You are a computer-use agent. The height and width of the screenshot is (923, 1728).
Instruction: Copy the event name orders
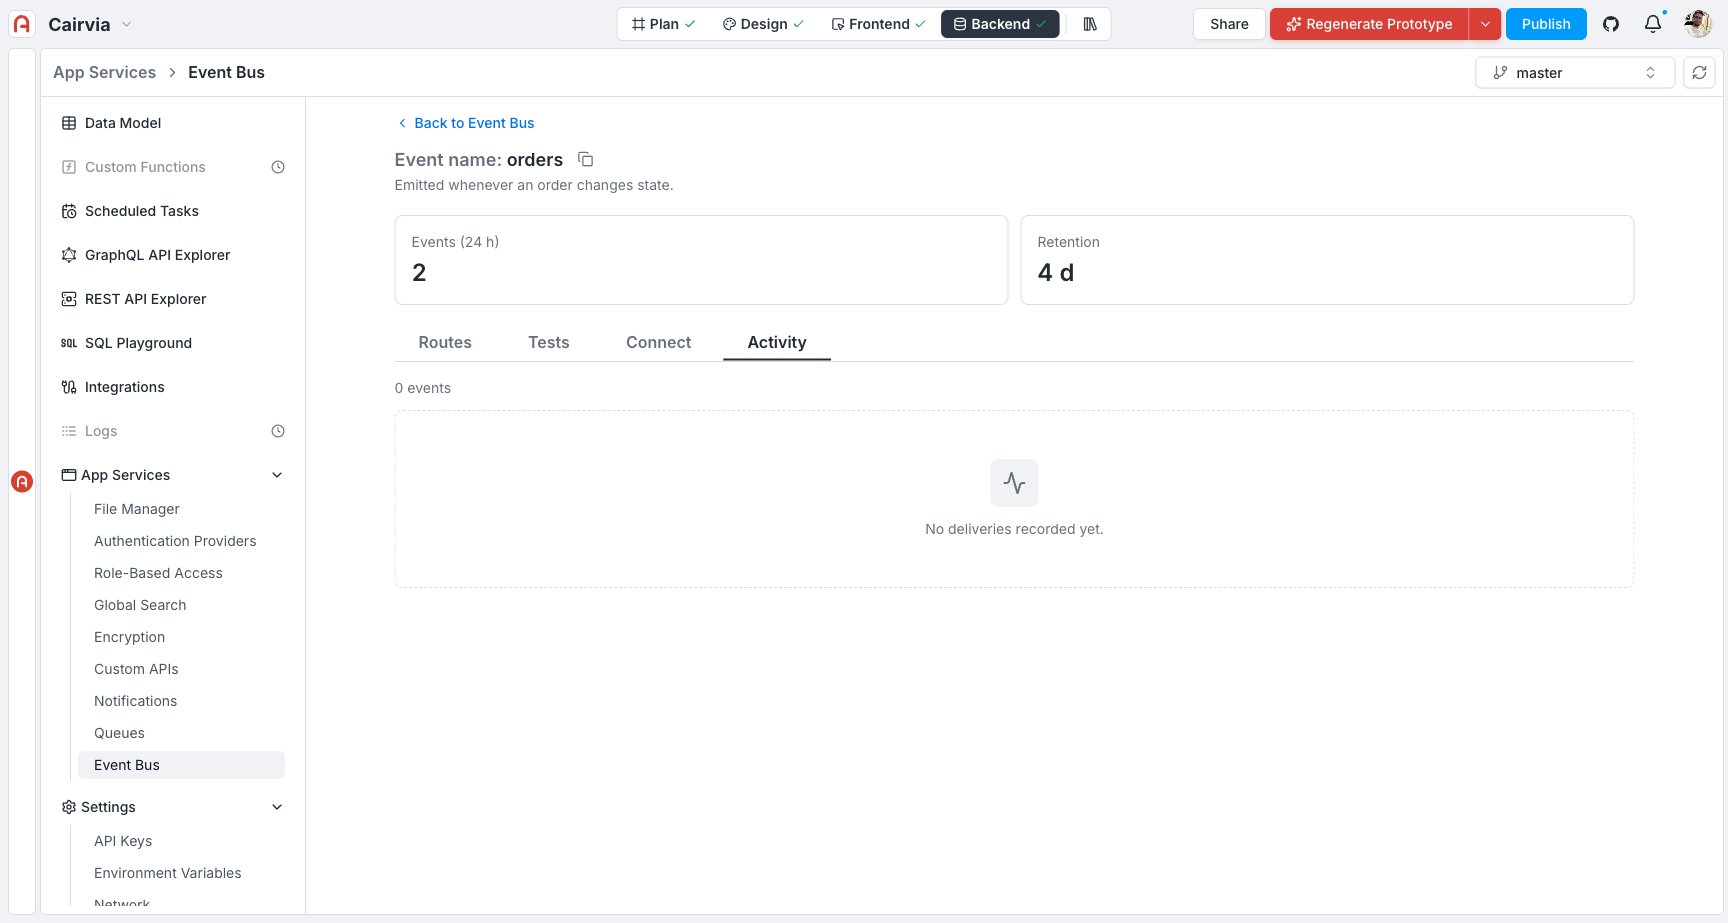click(586, 160)
